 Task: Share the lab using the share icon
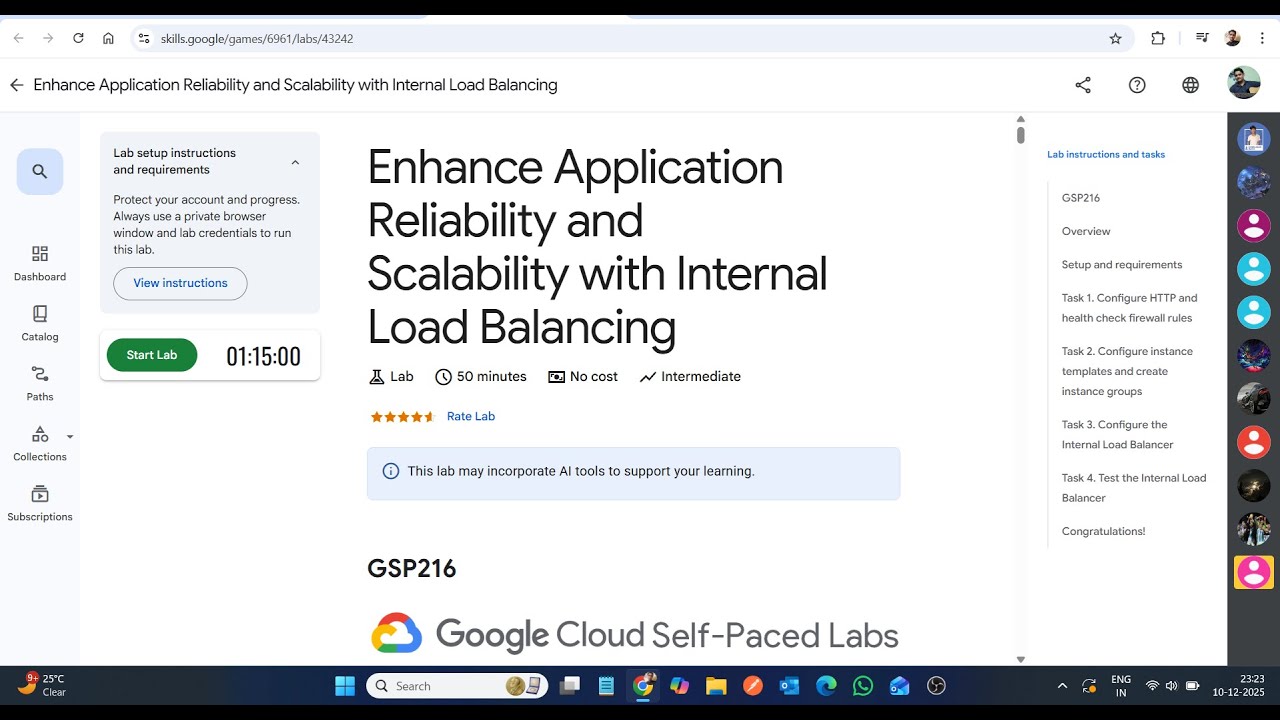(x=1083, y=85)
